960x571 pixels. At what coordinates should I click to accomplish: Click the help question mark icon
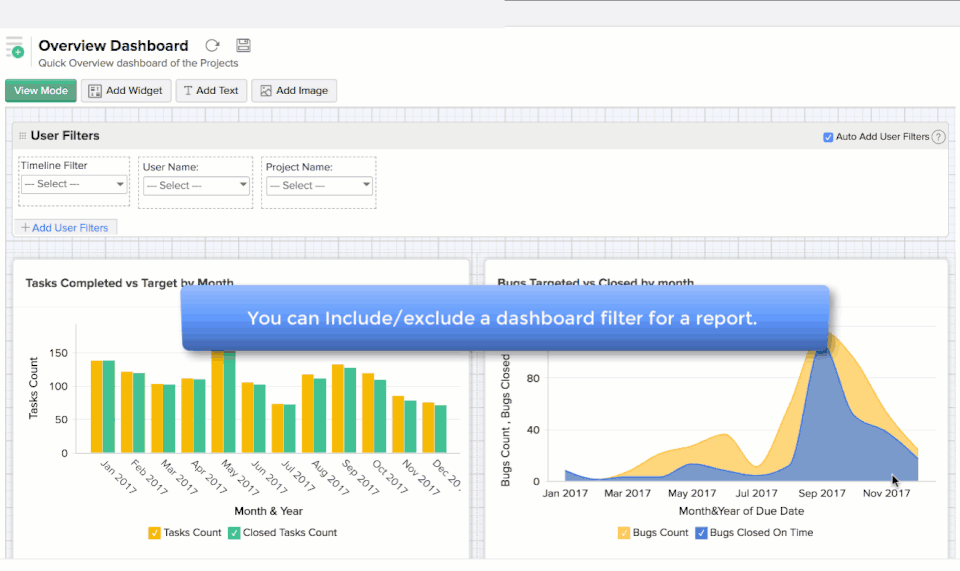click(938, 137)
